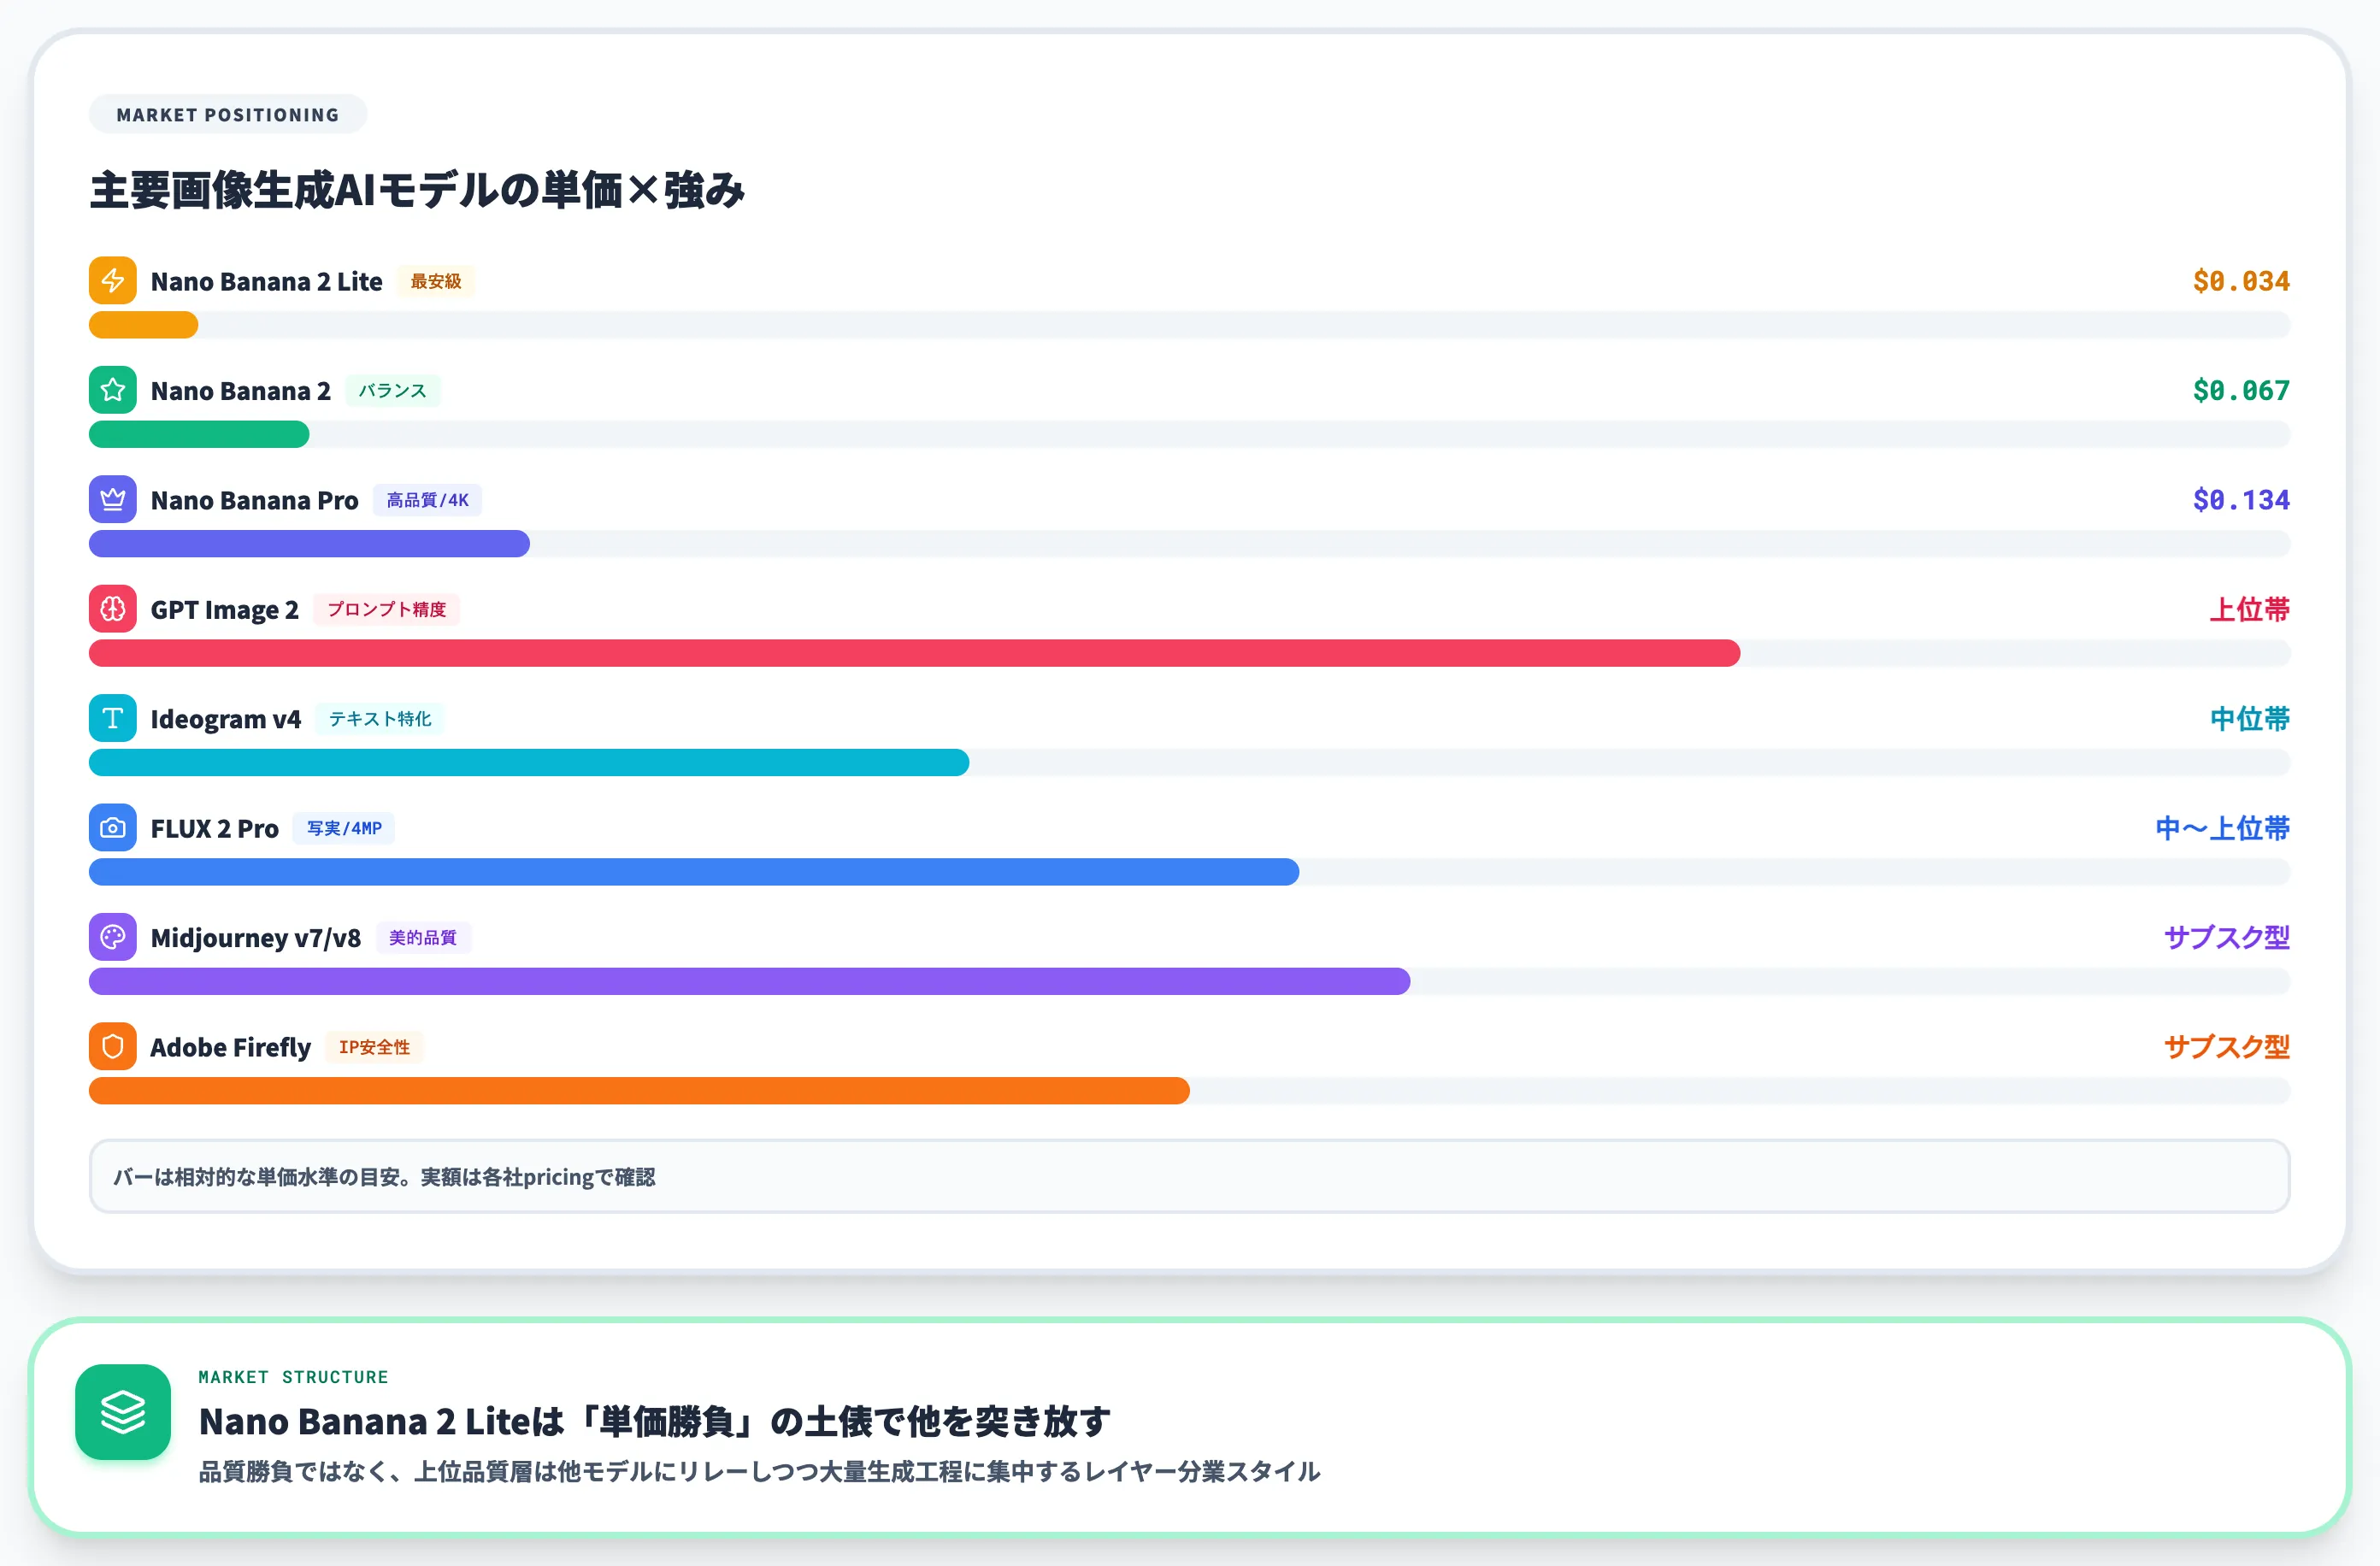Click the $0.134 price value

pyautogui.click(x=2241, y=500)
